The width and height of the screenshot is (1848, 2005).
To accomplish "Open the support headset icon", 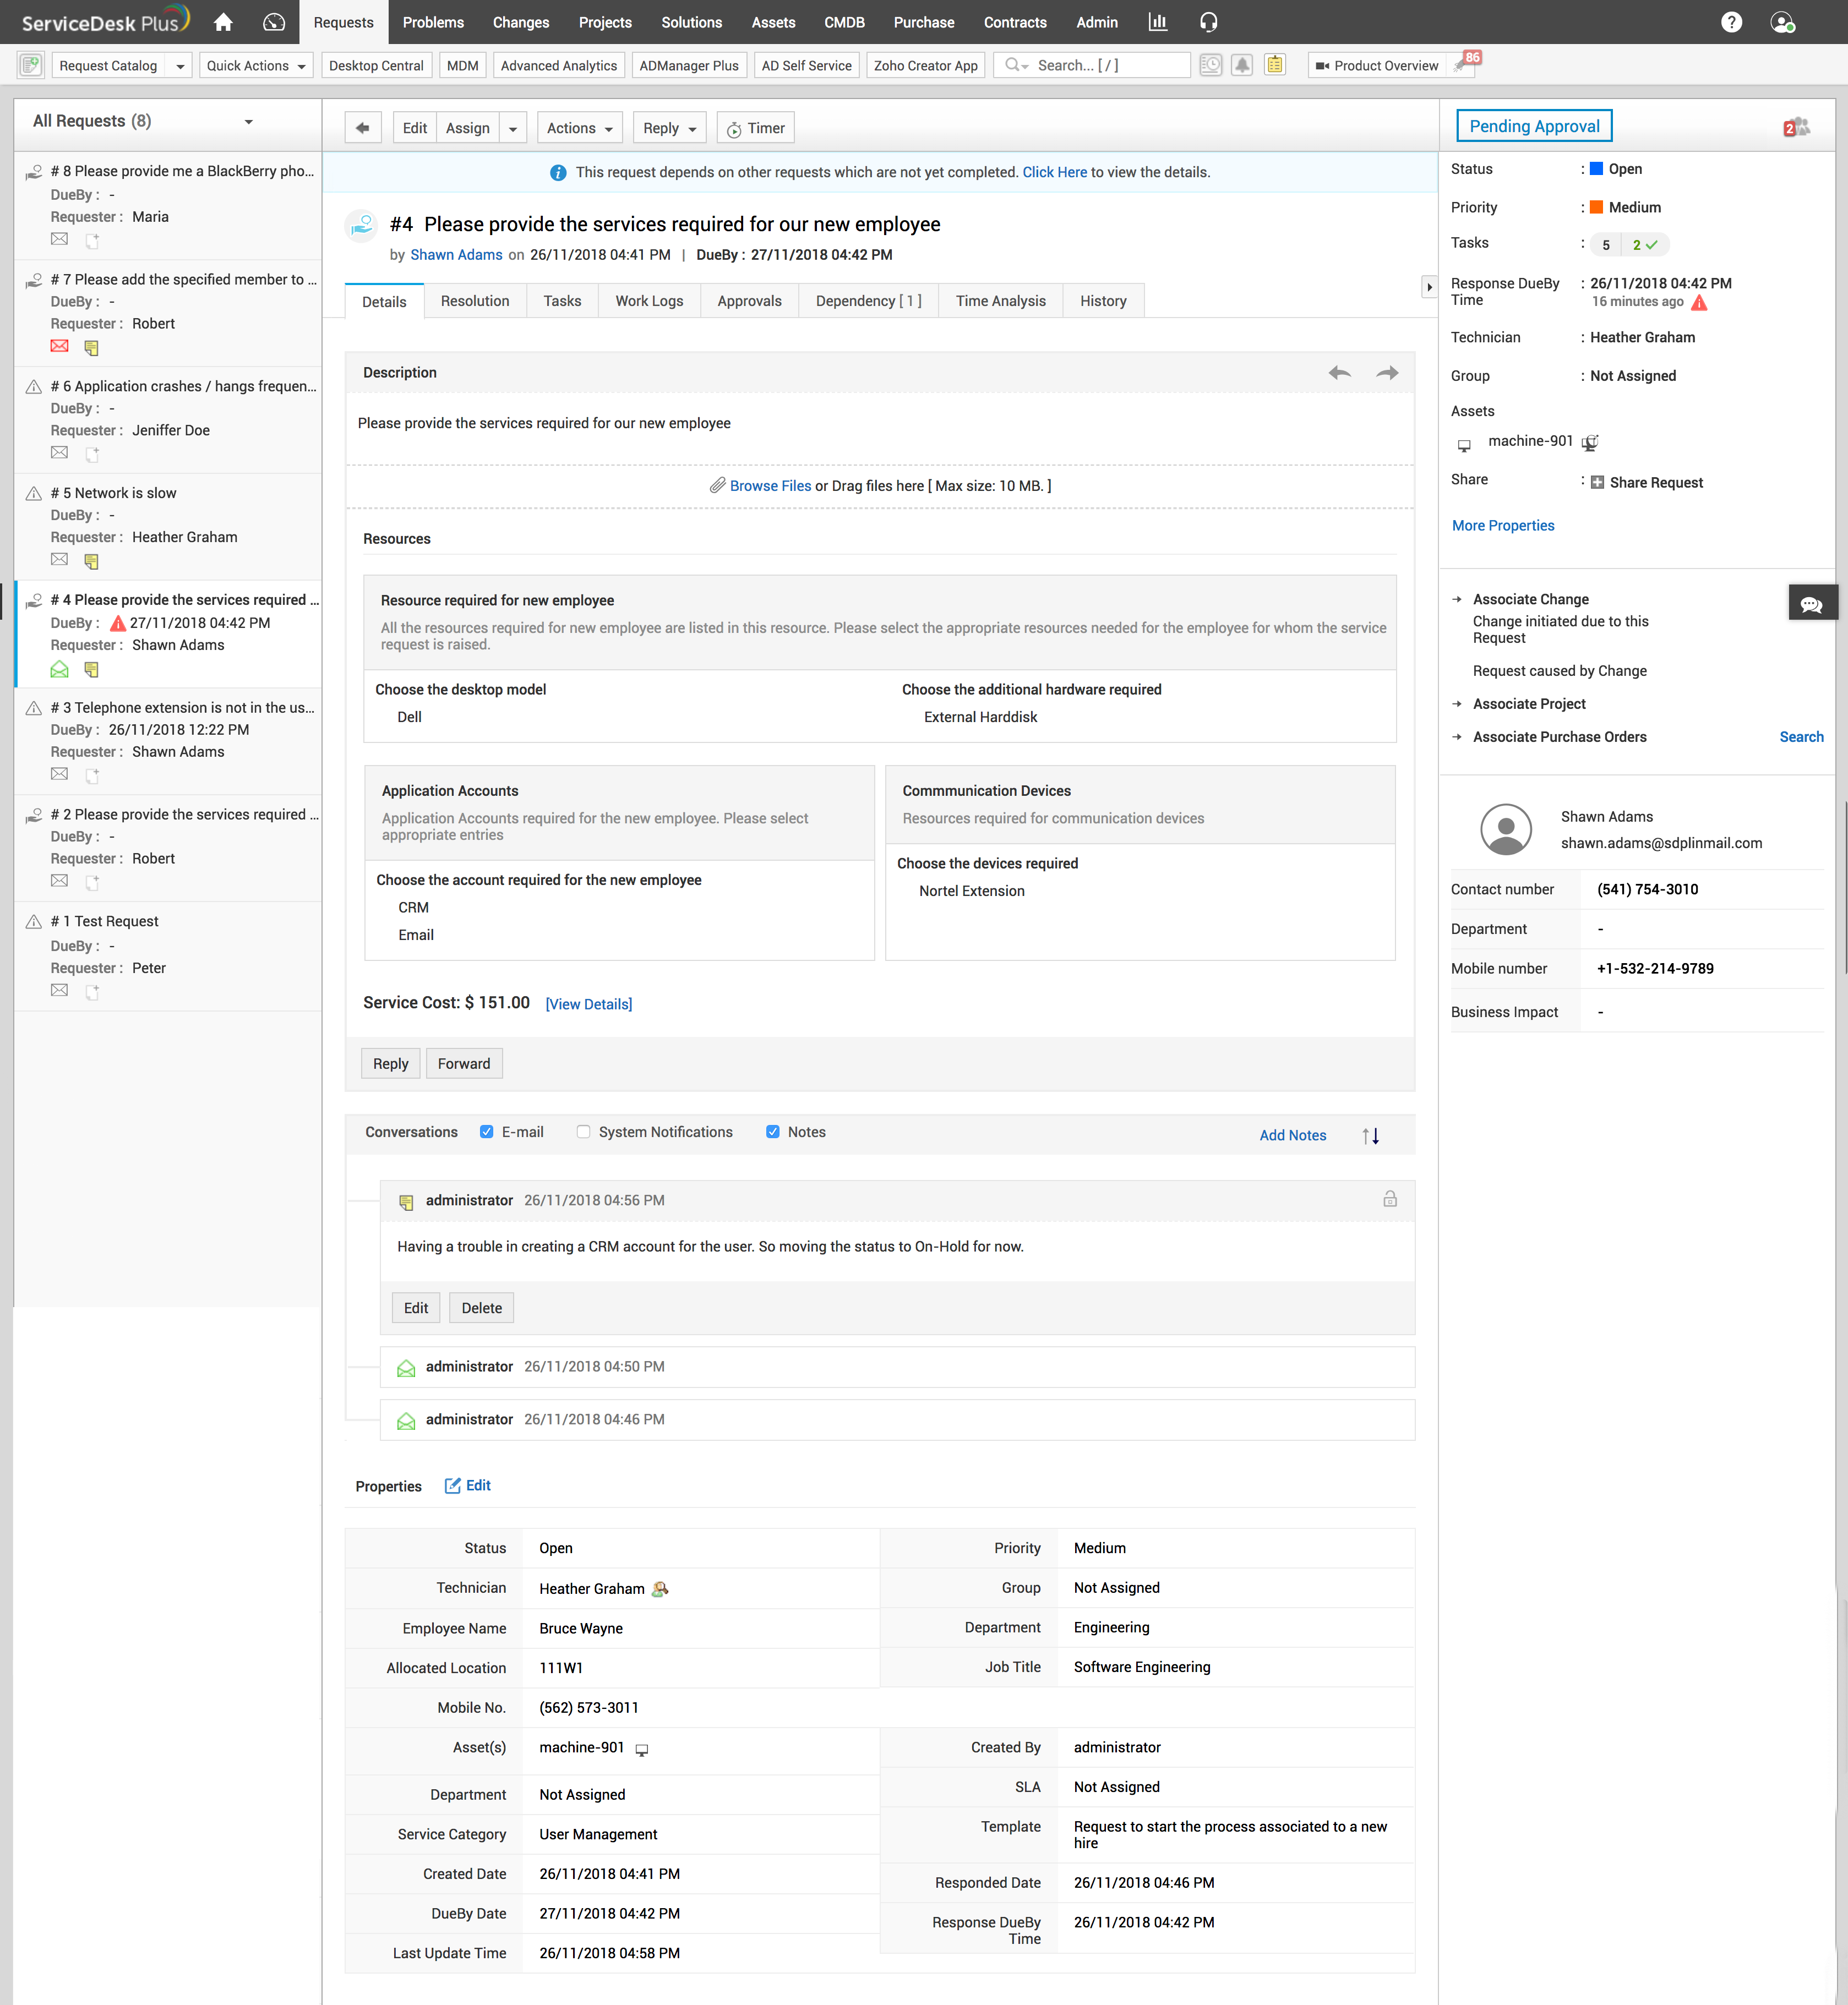I will [1208, 22].
